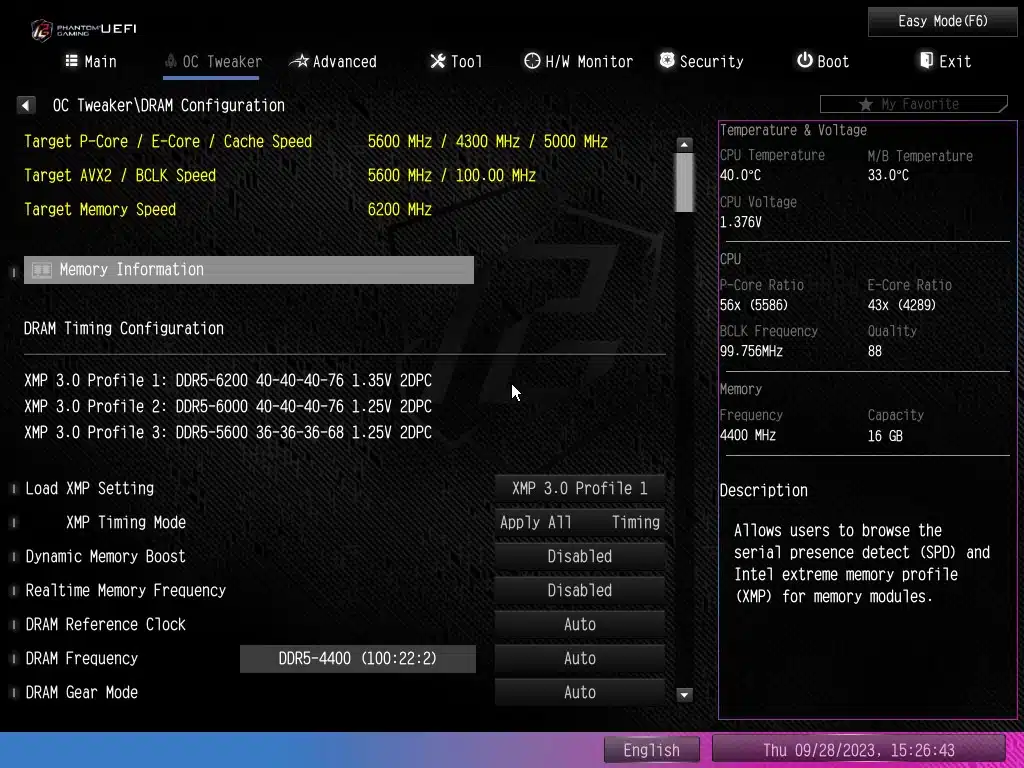
Task: Click the Memory Frequency 4400 MHz value
Action: pyautogui.click(x=748, y=436)
